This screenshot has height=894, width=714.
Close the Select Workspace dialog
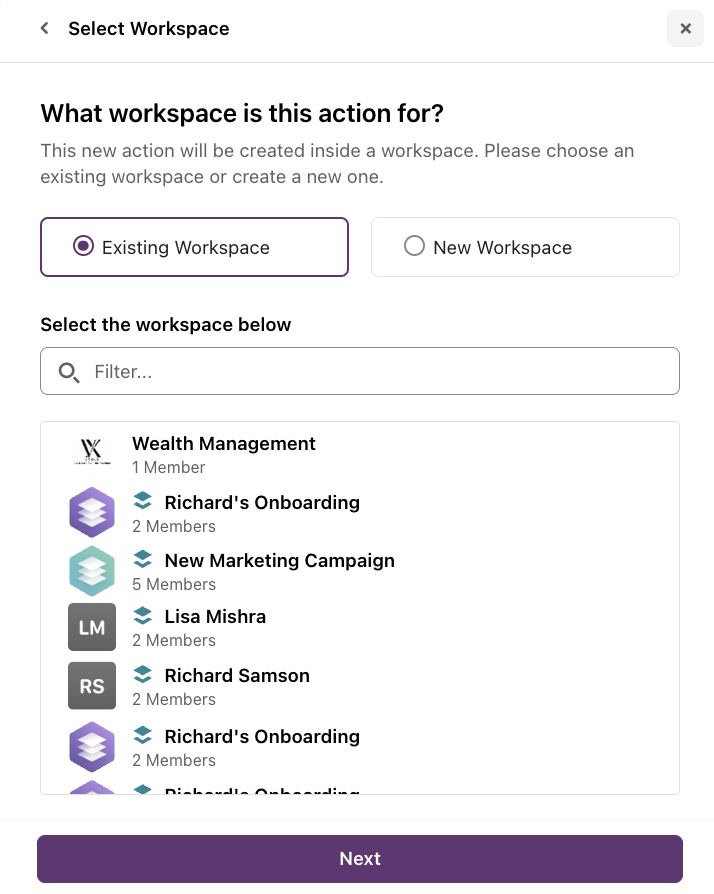[685, 29]
